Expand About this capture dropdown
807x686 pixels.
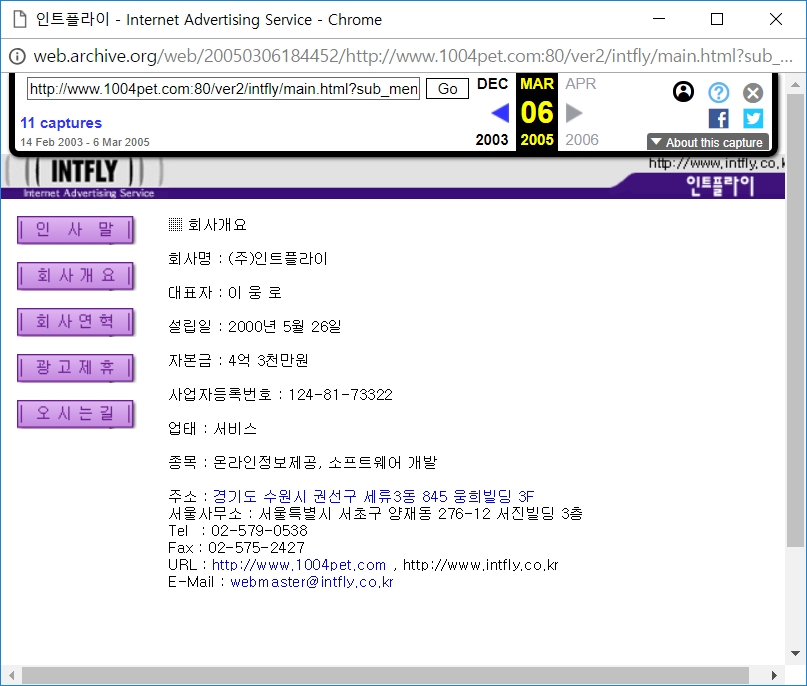pos(708,142)
